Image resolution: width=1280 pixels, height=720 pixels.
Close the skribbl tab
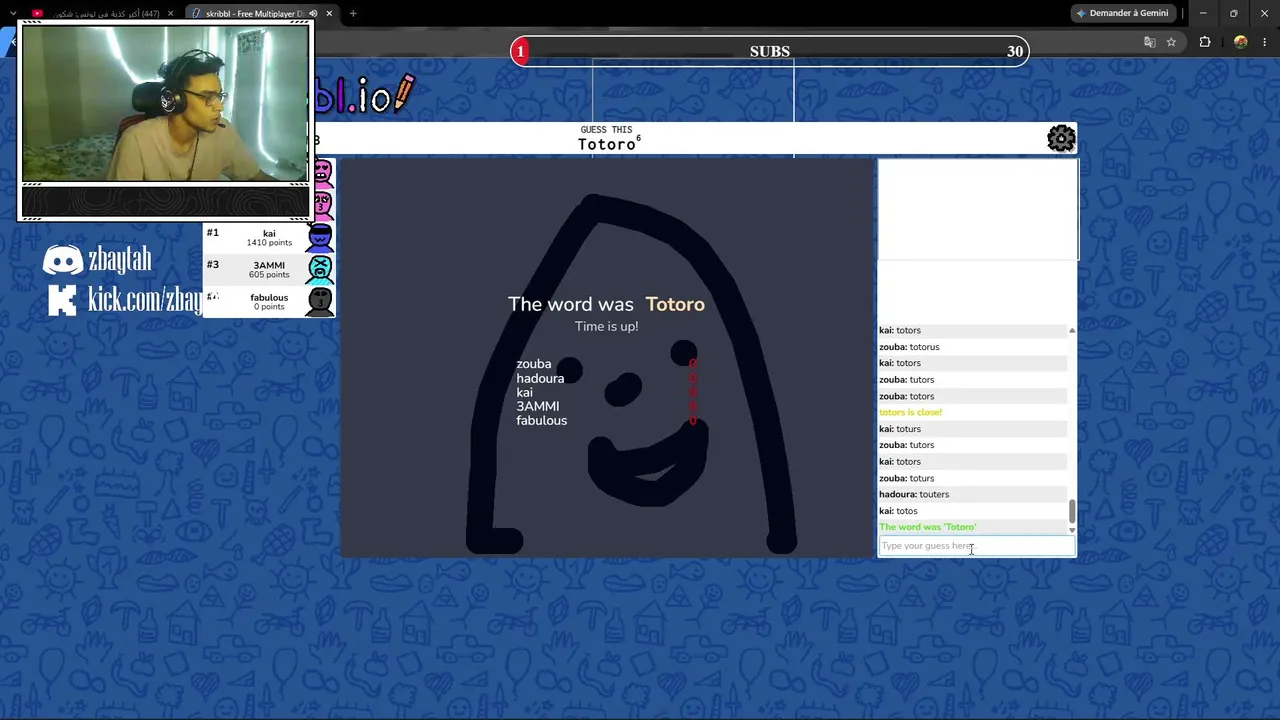329,13
